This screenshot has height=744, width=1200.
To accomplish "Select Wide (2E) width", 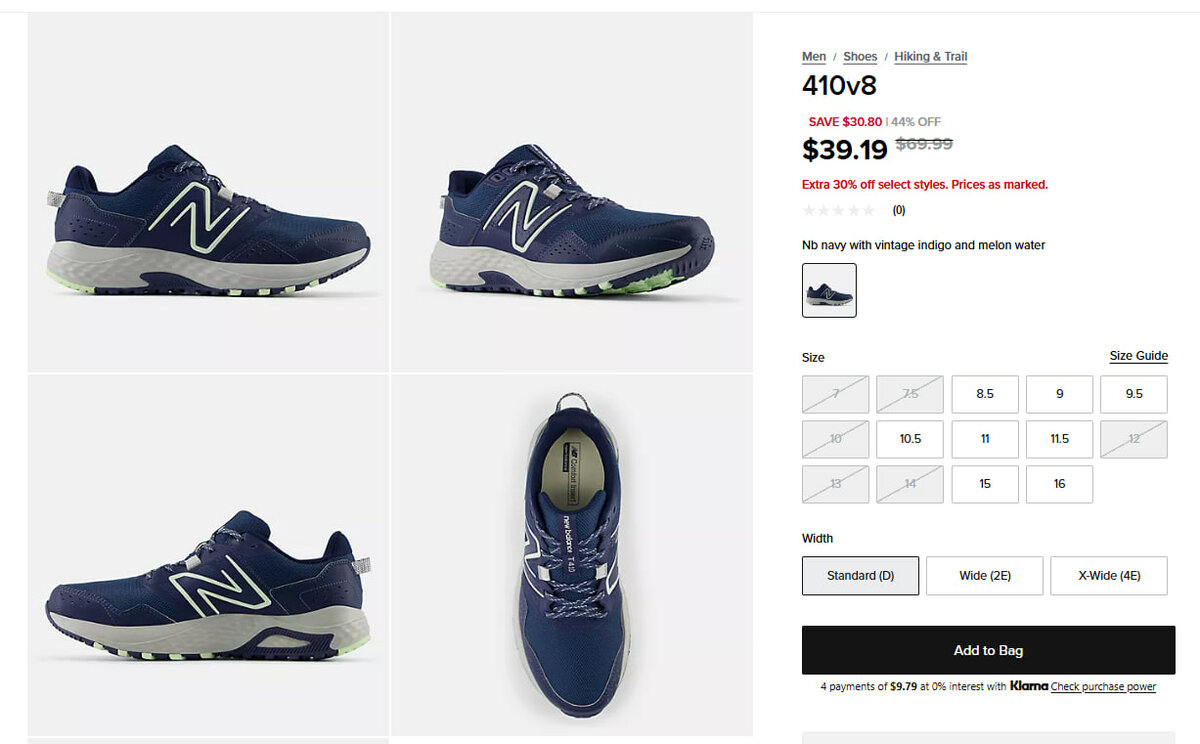I will pos(985,576).
